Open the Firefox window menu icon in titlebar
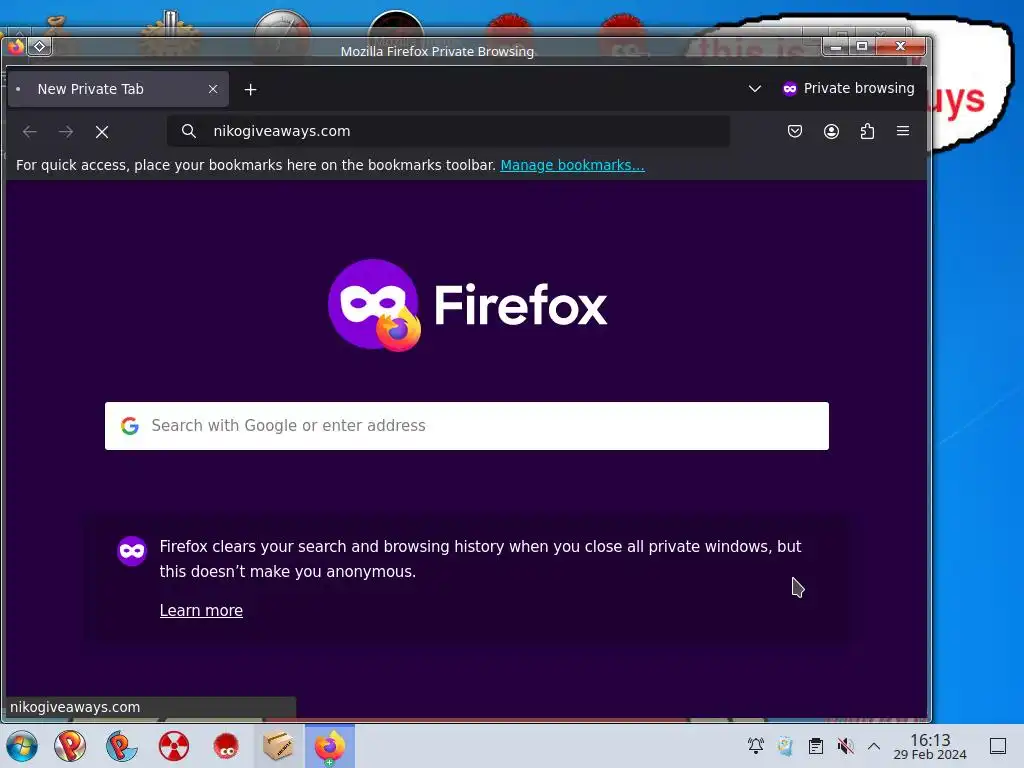Screen dimensions: 1024x768 (x=16, y=46)
